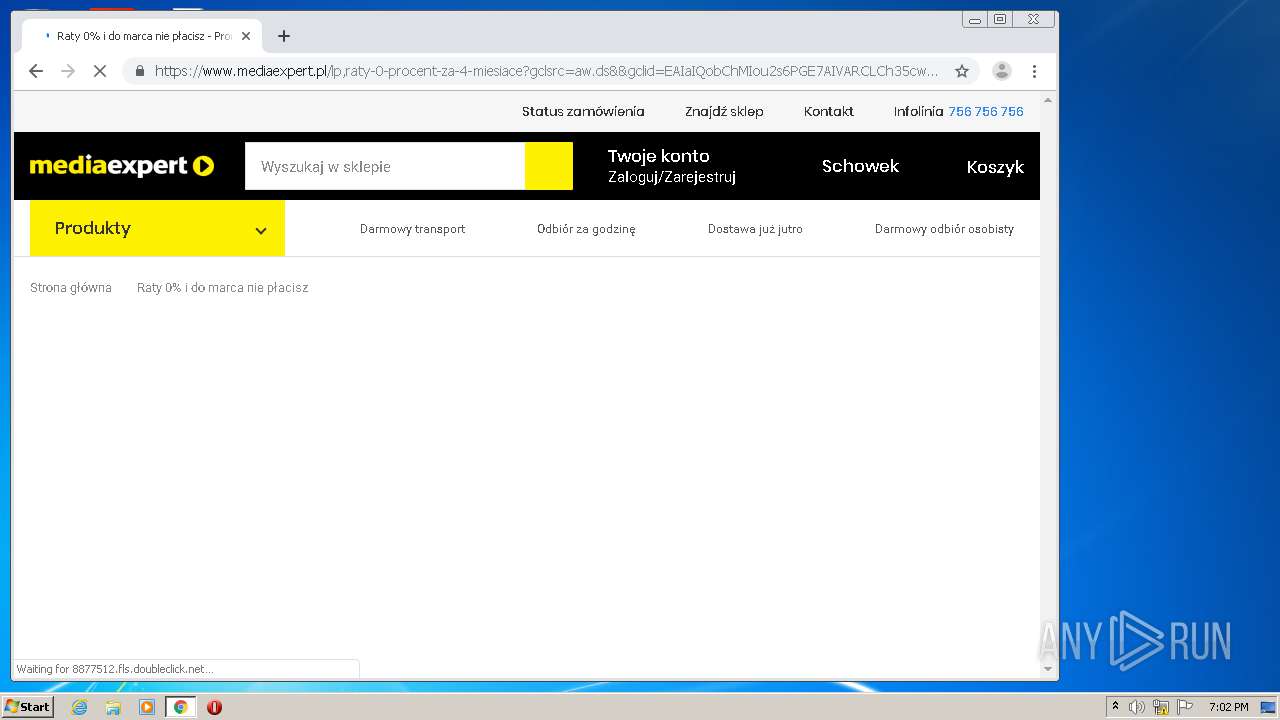Click Show desktop button at taskbar end

[x=1269, y=707]
